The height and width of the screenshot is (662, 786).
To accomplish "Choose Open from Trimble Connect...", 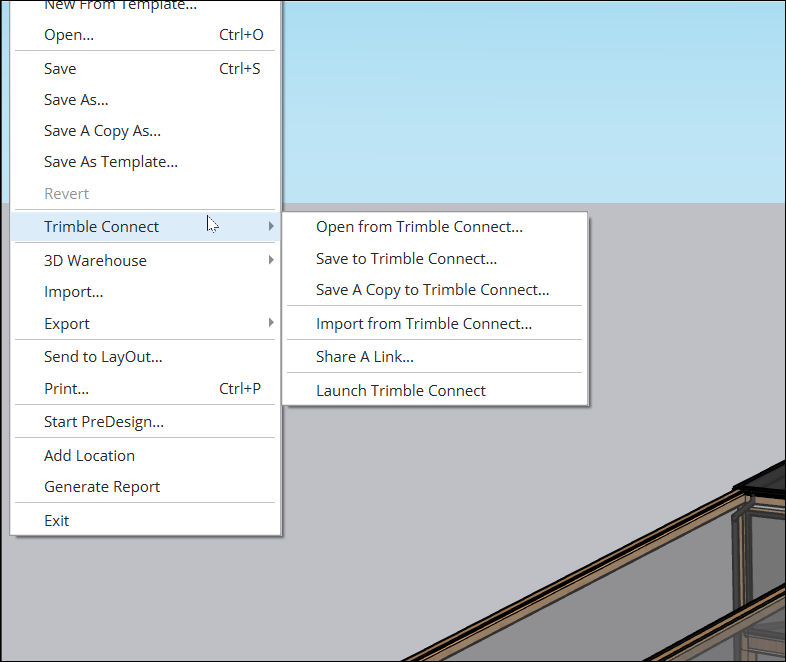I will coord(419,227).
